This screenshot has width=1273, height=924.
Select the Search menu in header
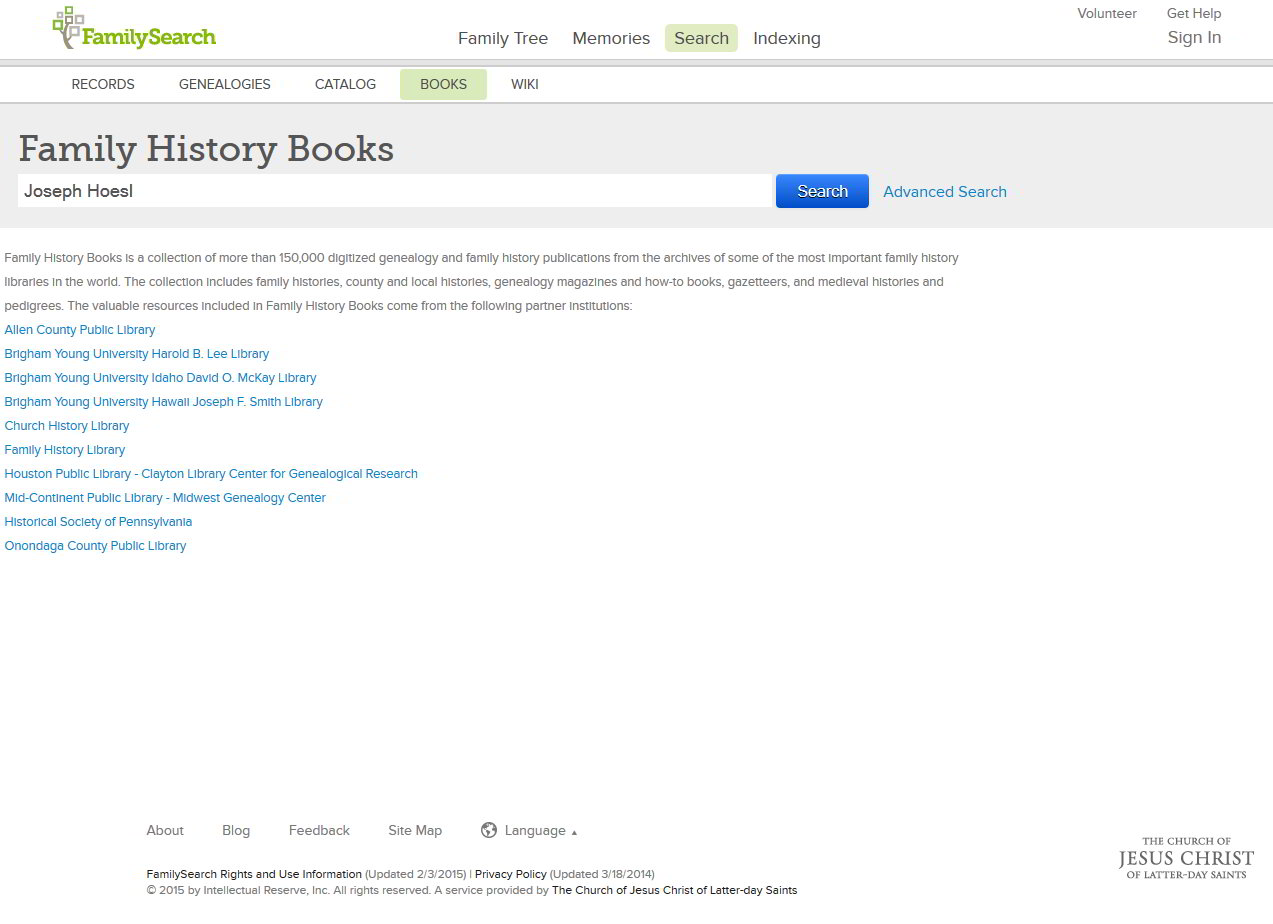(701, 38)
